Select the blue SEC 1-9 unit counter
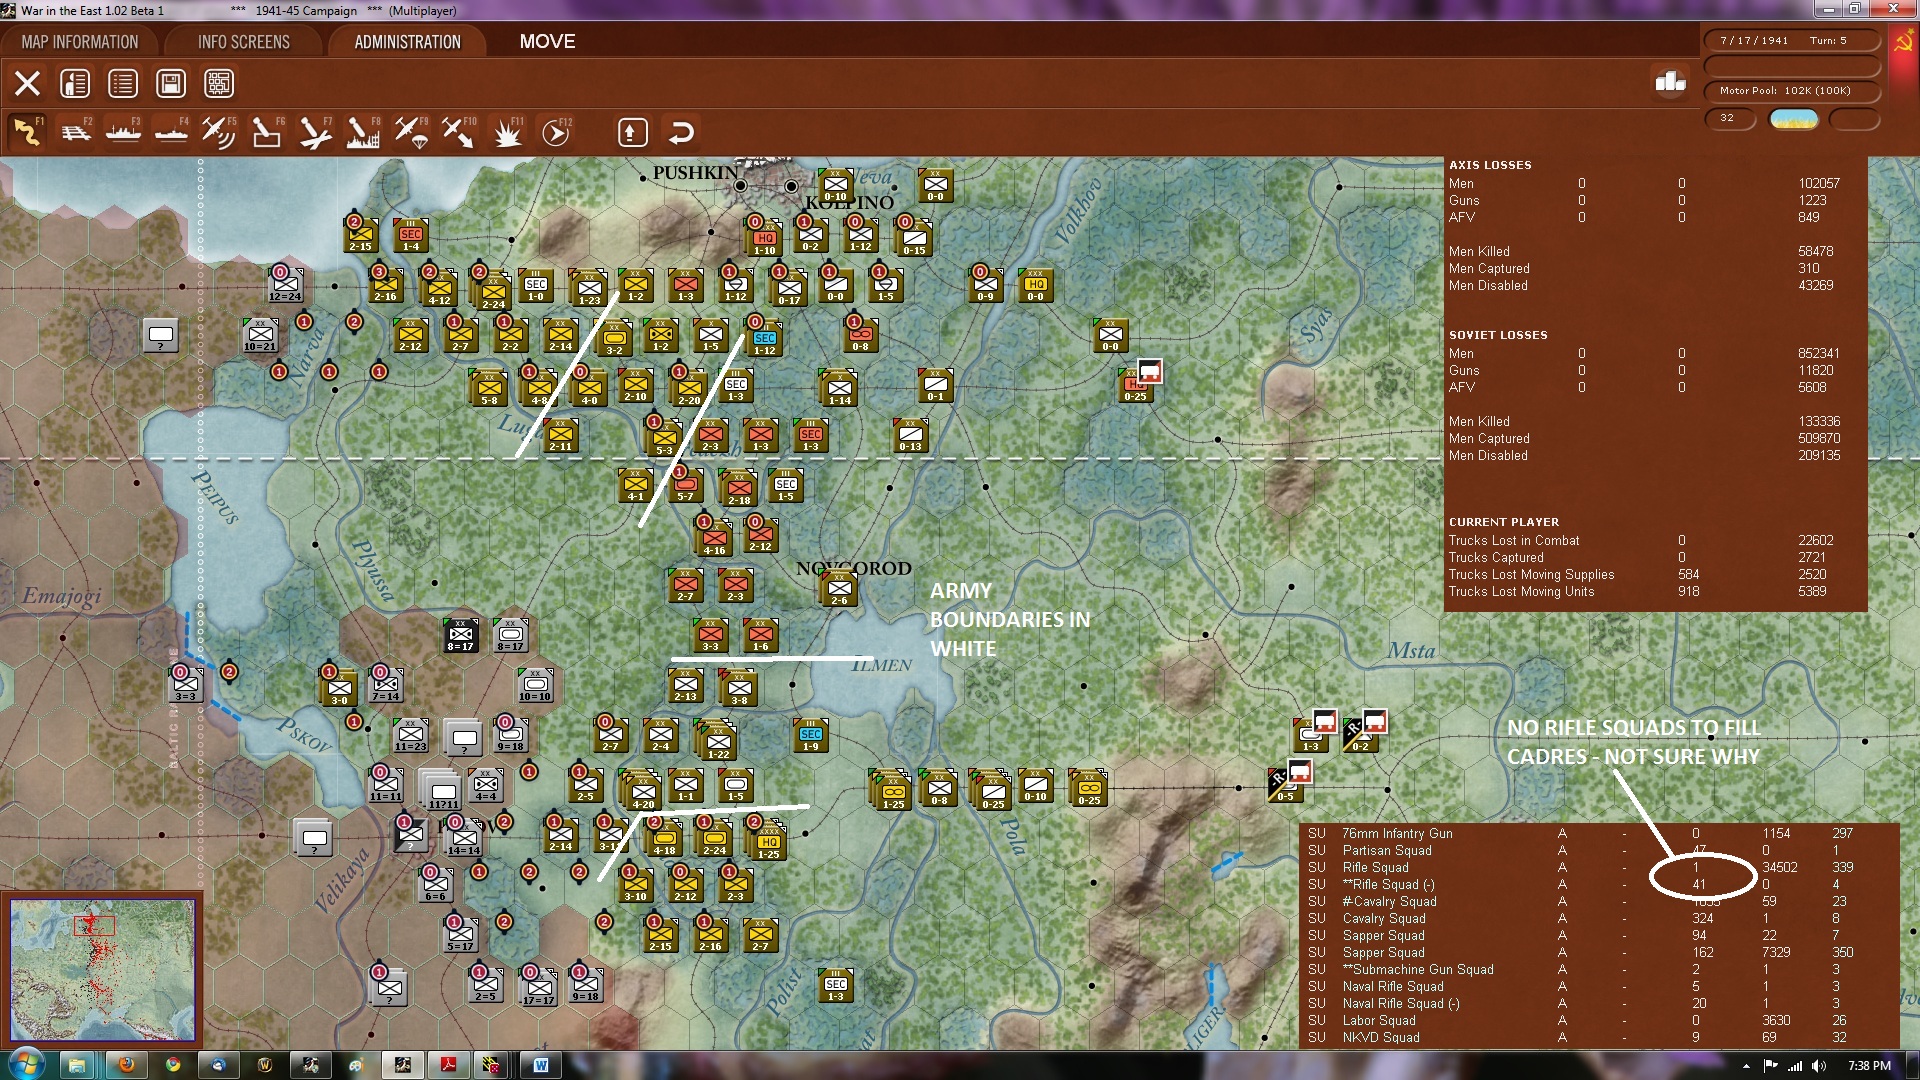Viewport: 1920px width, 1080px height. (x=810, y=735)
